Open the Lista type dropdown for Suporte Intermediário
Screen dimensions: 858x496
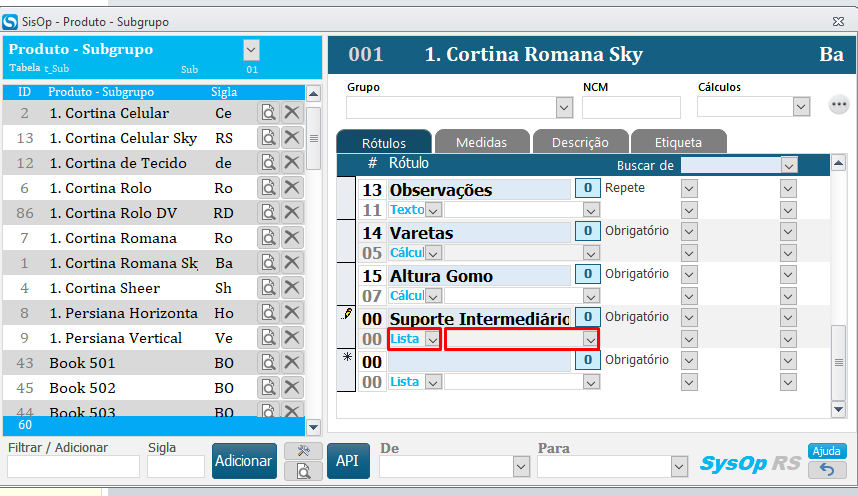[431, 340]
